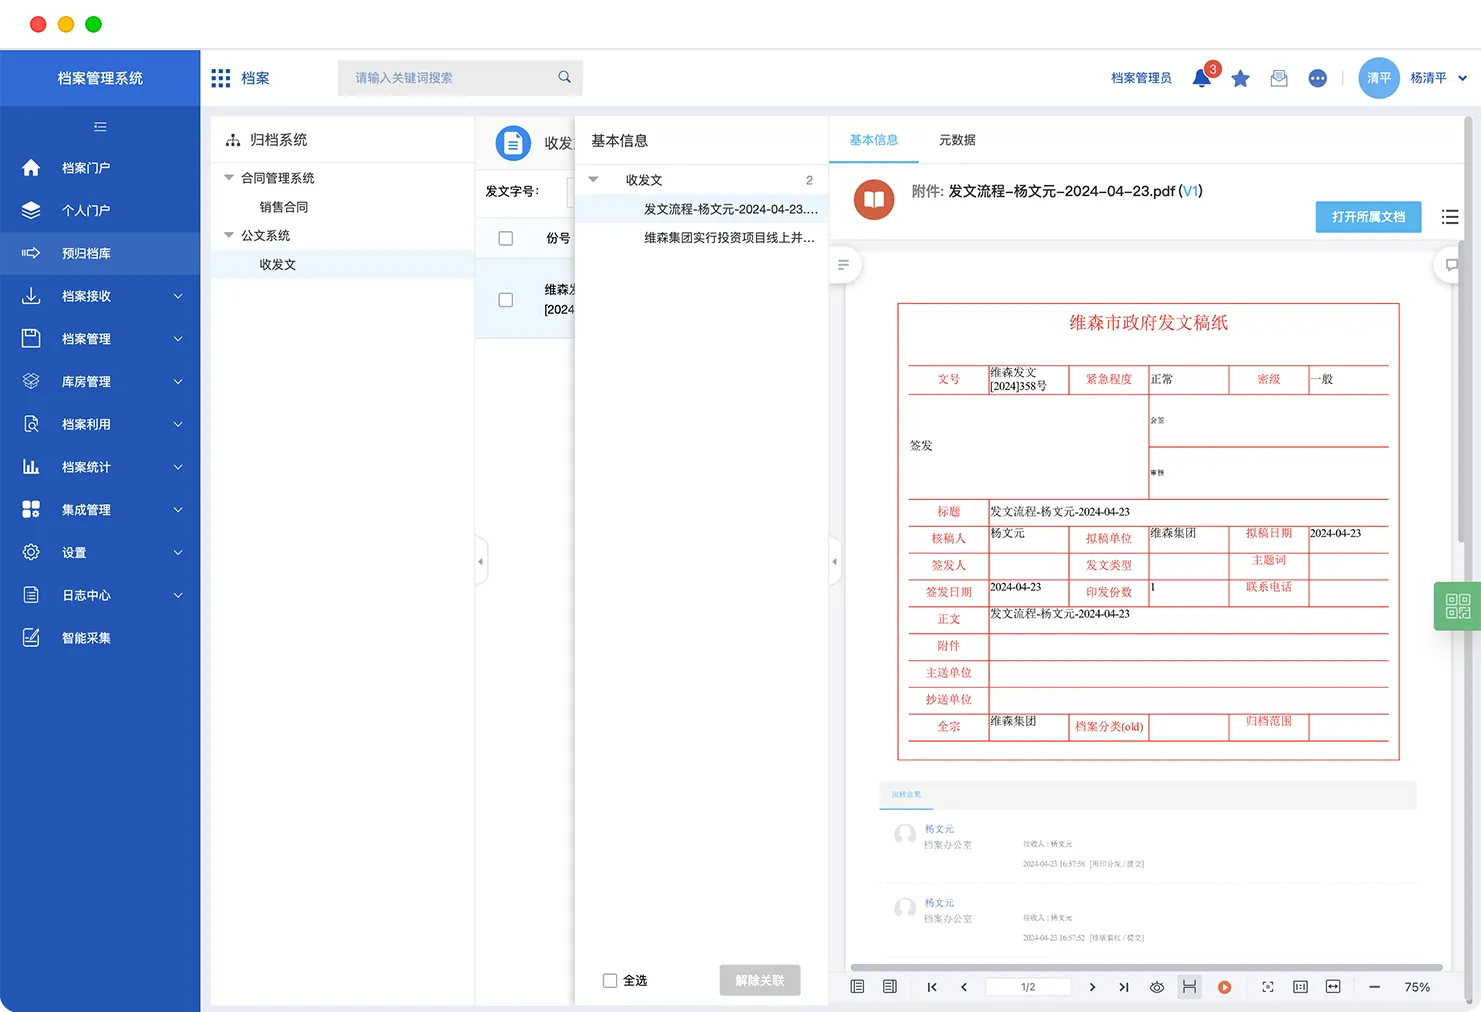Select 预归档库 in the sidebar
Image resolution: width=1481 pixels, height=1012 pixels.
click(x=100, y=253)
